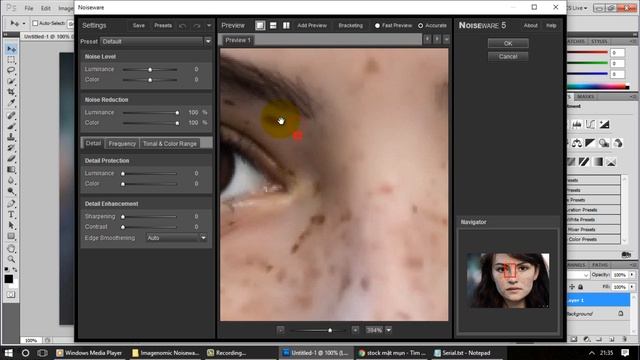Choose single preview layout icon
Viewport: 640px width, 360px height.
click(x=260, y=25)
